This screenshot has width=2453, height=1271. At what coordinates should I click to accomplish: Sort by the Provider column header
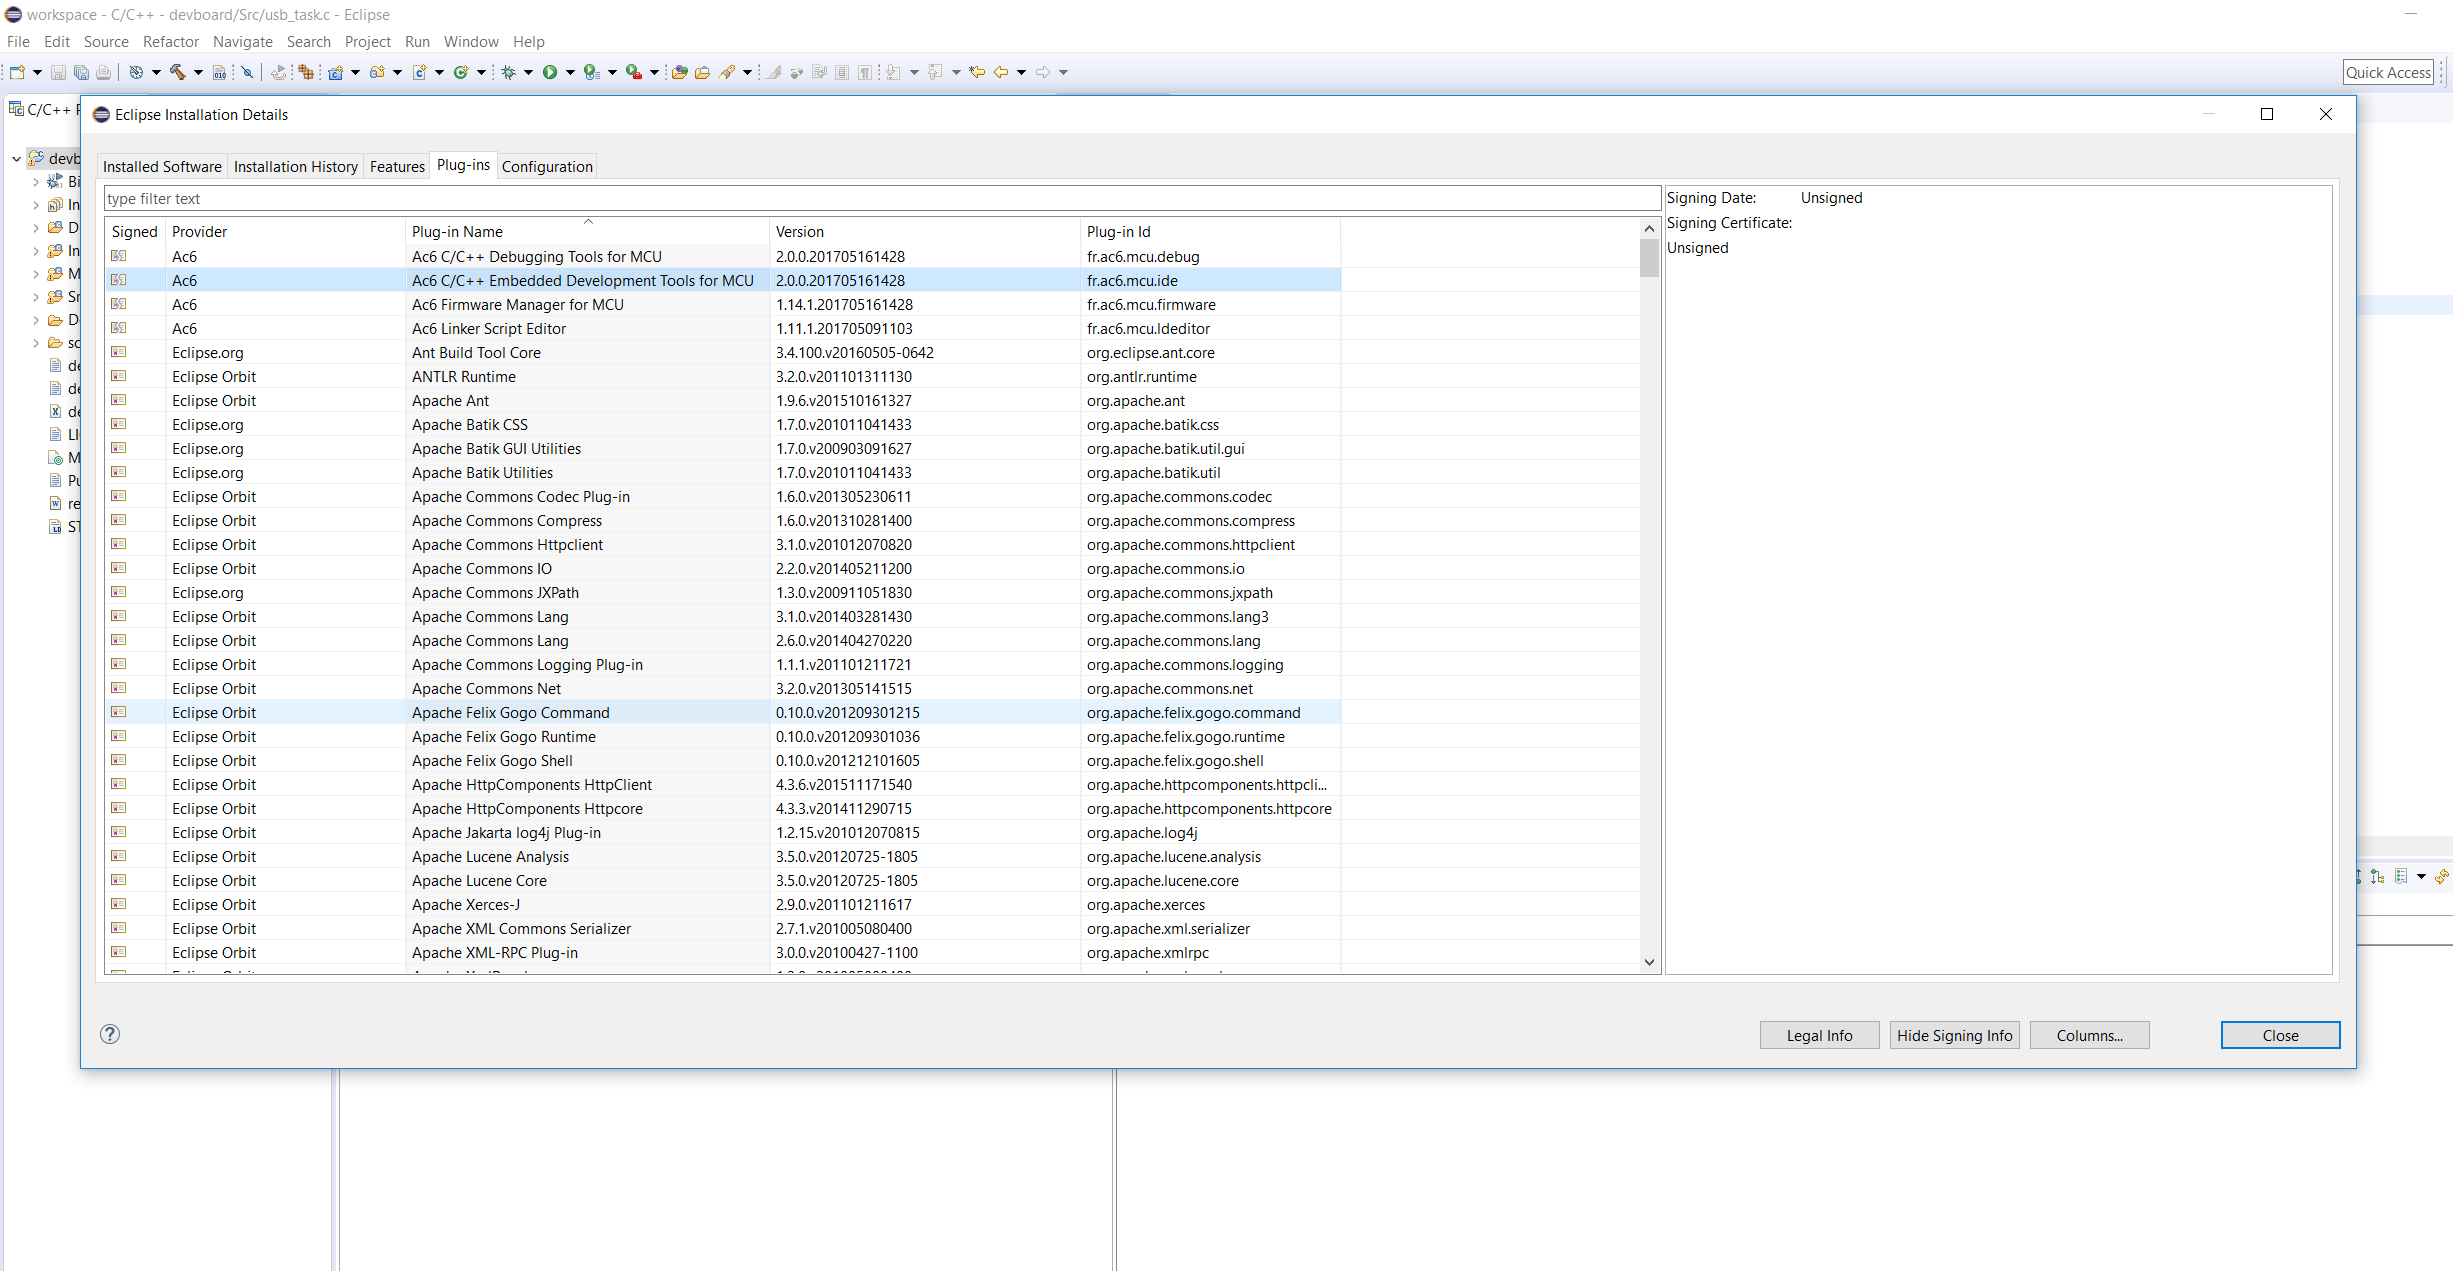coord(285,232)
